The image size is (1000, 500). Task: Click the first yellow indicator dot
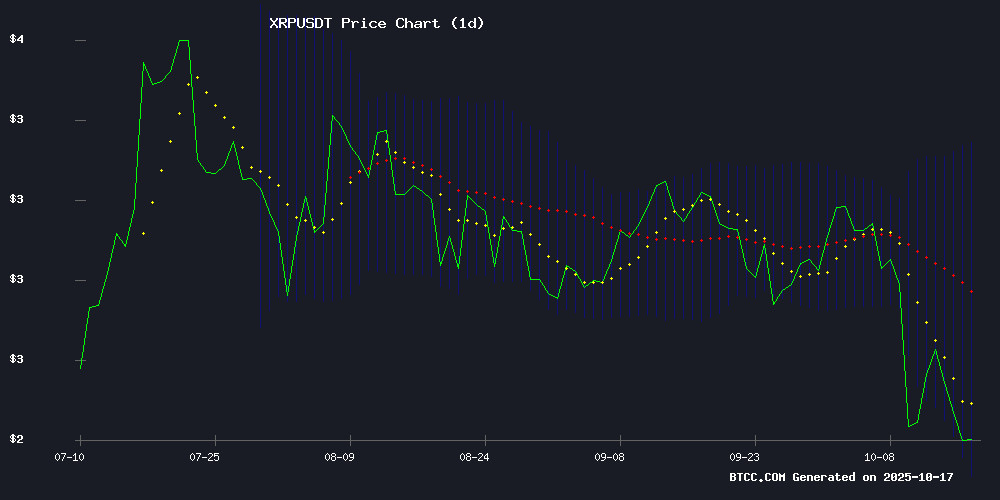(143, 233)
